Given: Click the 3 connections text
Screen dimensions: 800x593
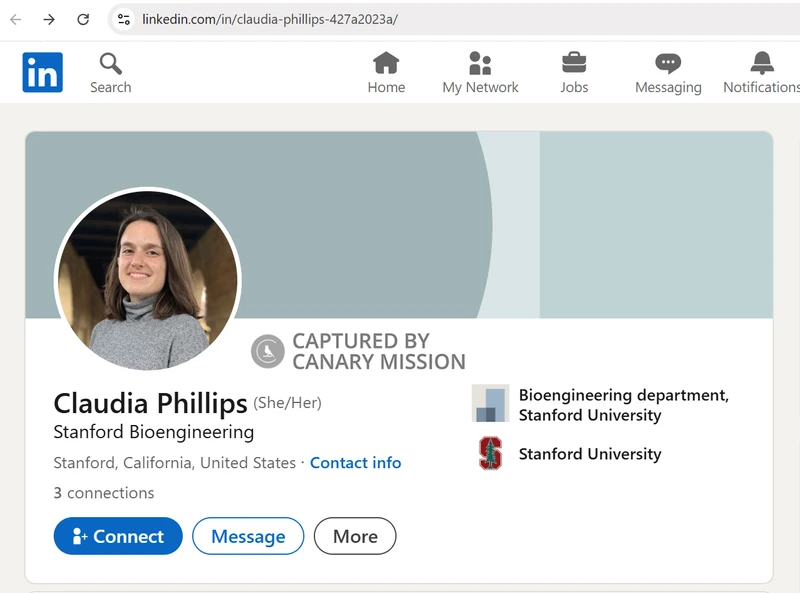Looking at the screenshot, I should coord(104,493).
